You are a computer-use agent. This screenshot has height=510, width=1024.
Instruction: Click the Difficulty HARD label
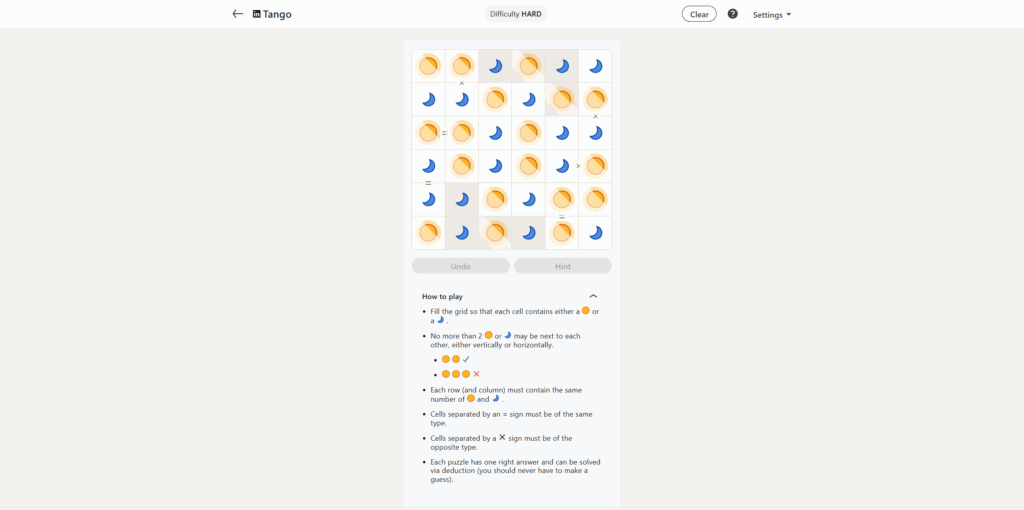tap(516, 14)
